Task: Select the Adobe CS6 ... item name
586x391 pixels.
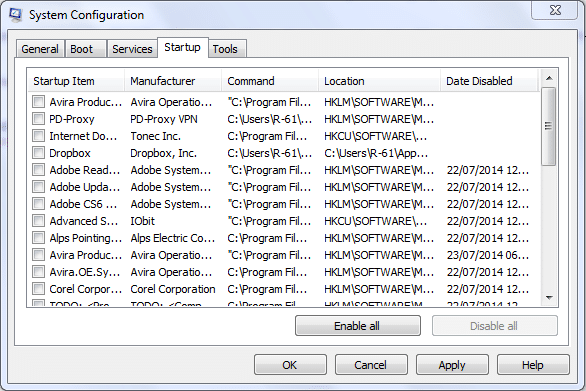Action: pyautogui.click(x=83, y=204)
